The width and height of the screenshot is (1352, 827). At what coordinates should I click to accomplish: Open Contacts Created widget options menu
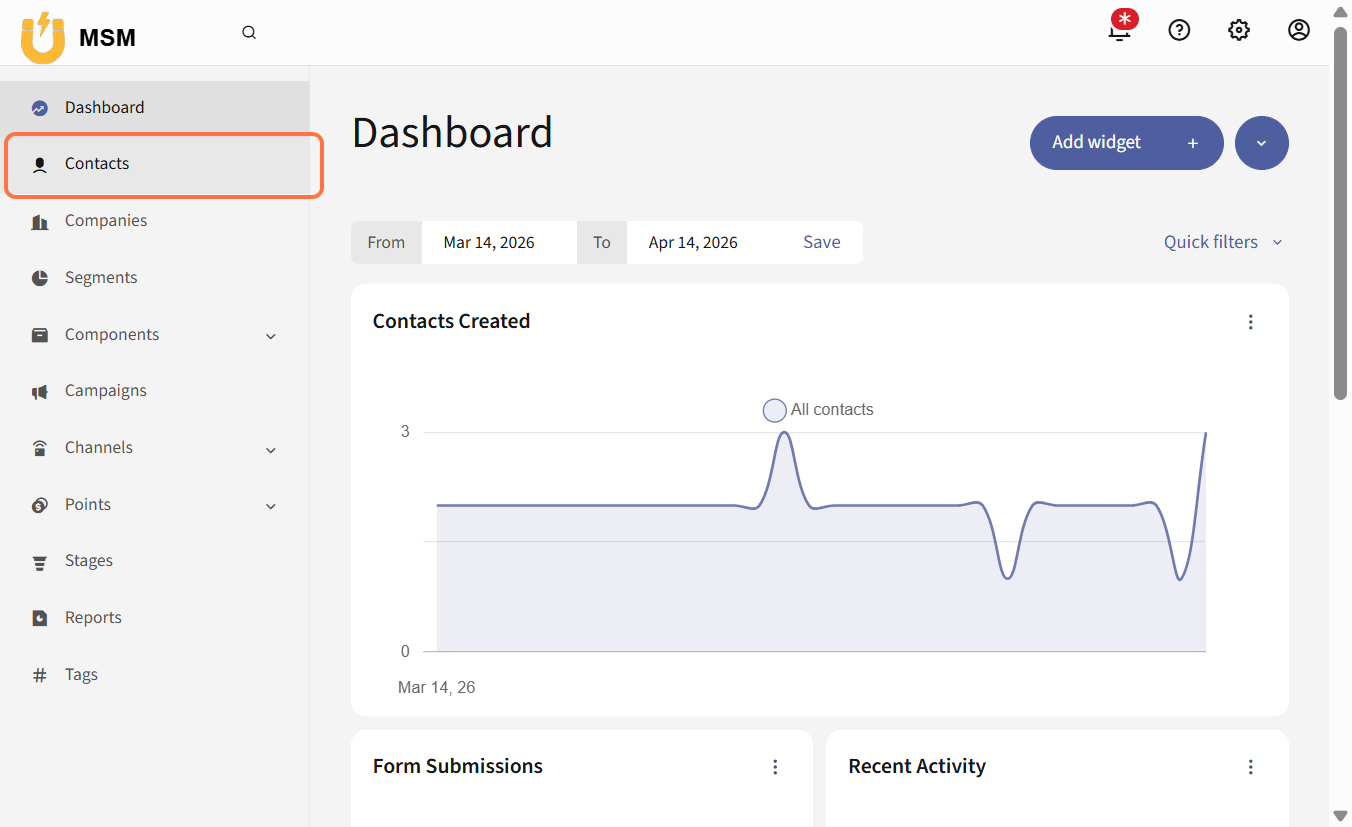pos(1250,322)
